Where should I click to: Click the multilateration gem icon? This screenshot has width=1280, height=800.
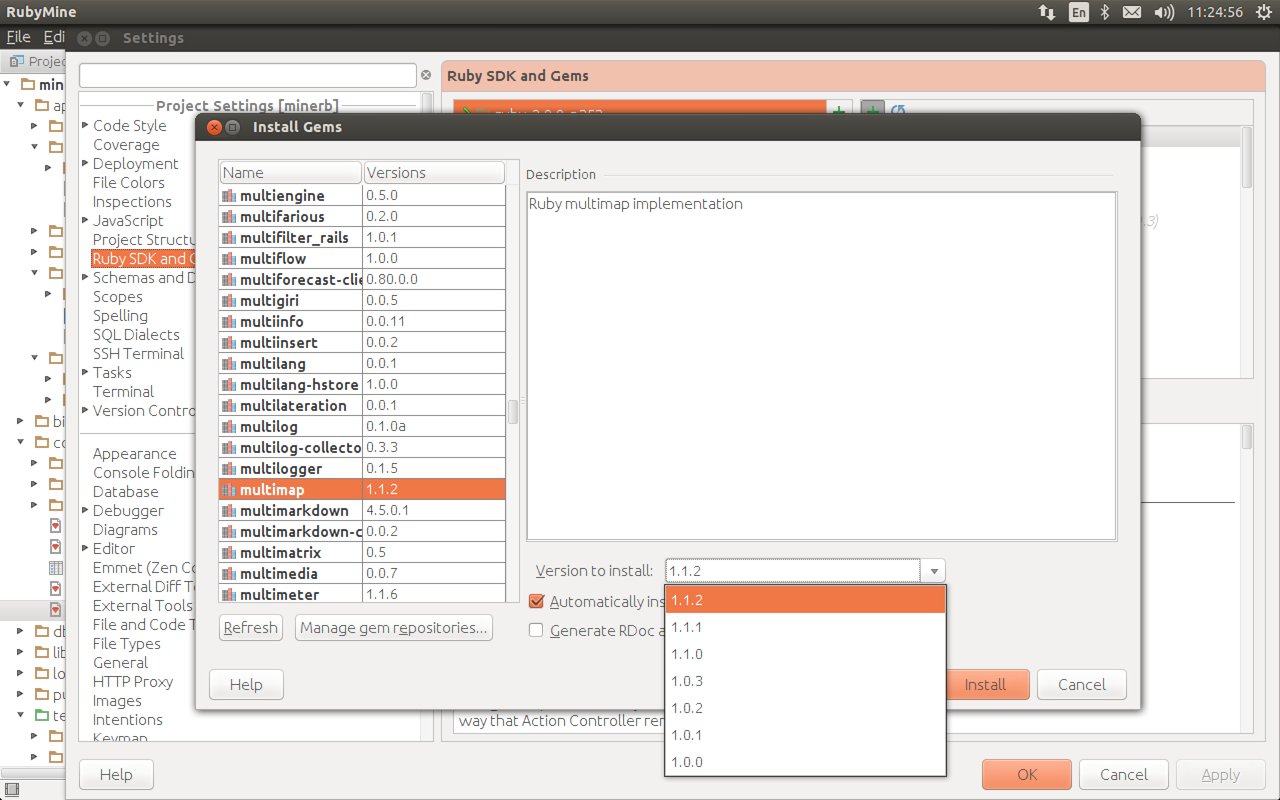click(229, 406)
